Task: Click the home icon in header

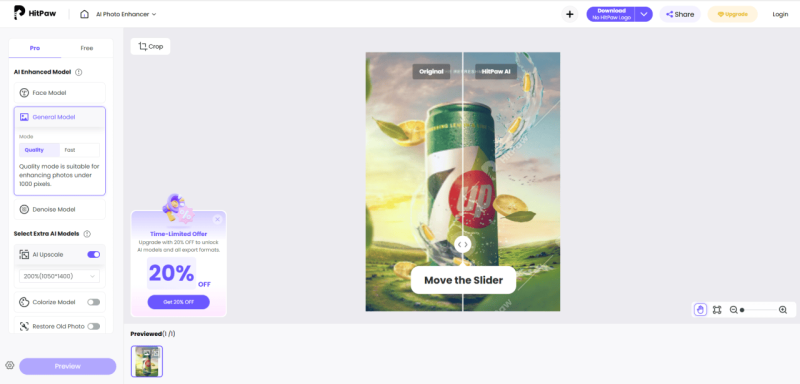Action: pyautogui.click(x=84, y=14)
